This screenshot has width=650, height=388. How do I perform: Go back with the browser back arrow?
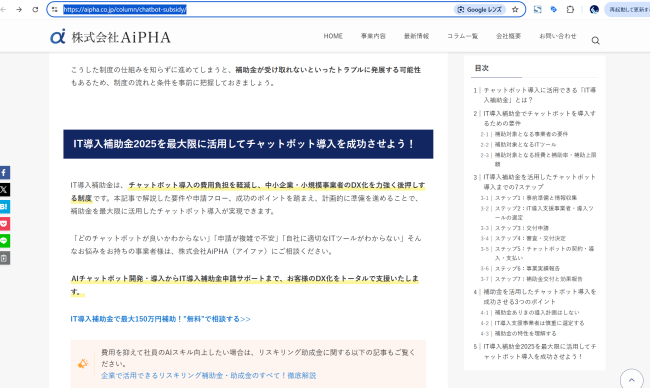(3, 9)
